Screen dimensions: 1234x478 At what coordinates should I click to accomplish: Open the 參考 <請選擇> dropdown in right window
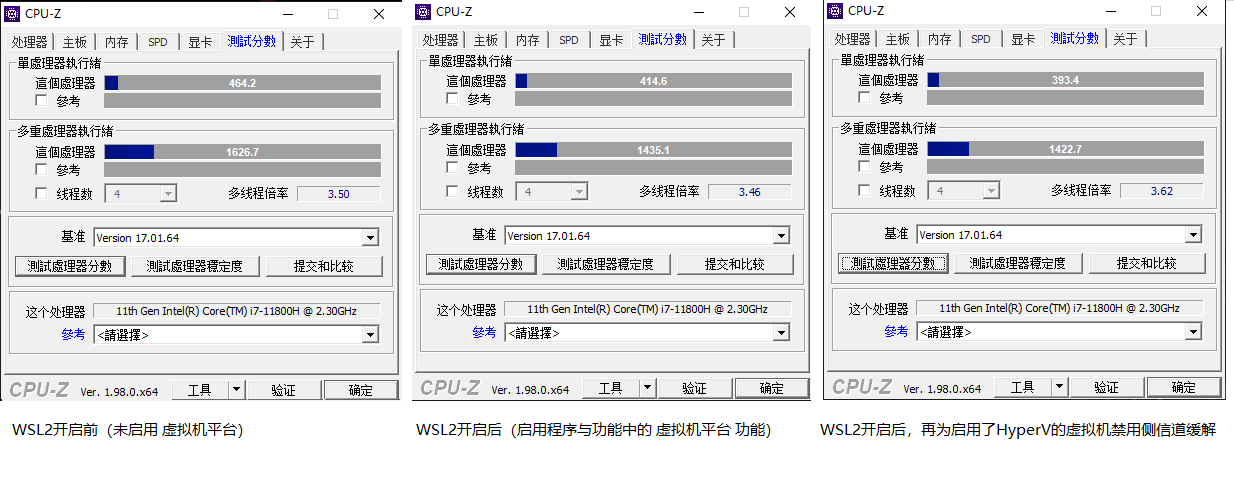tap(1193, 332)
